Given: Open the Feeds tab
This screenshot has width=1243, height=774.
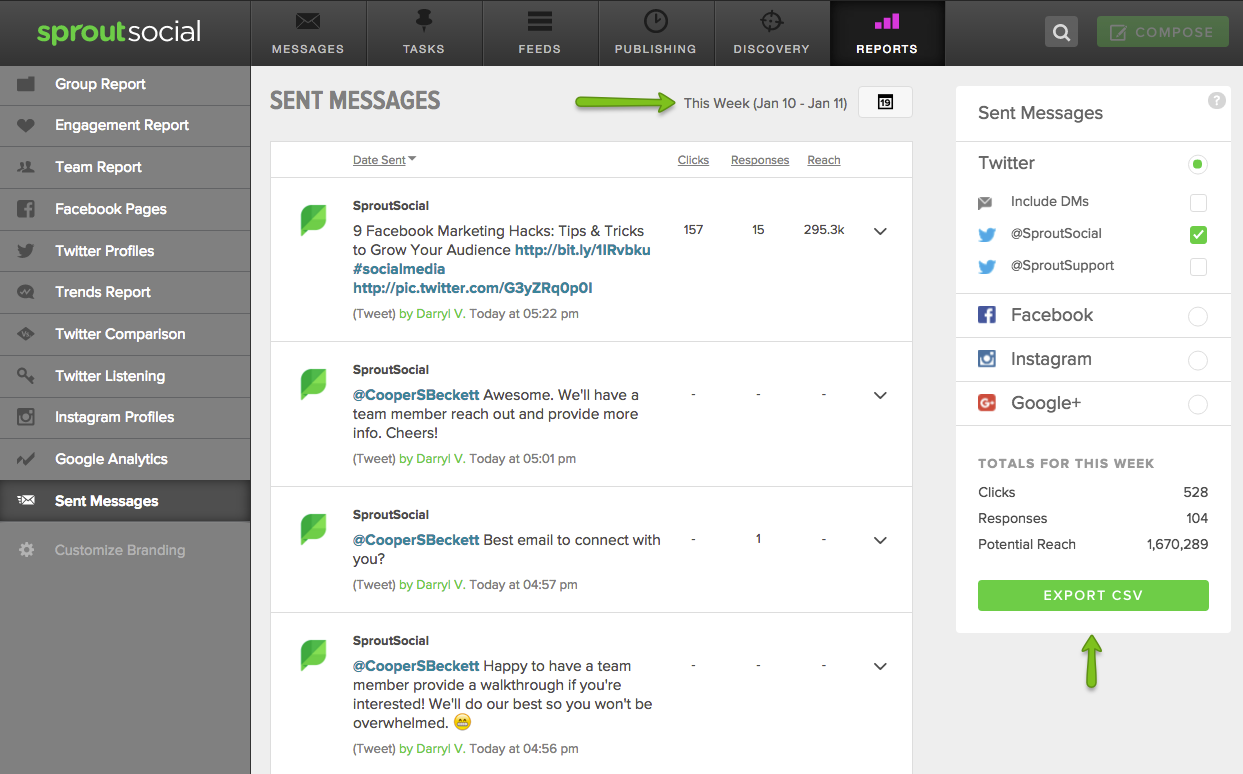Looking at the screenshot, I should coord(540,33).
